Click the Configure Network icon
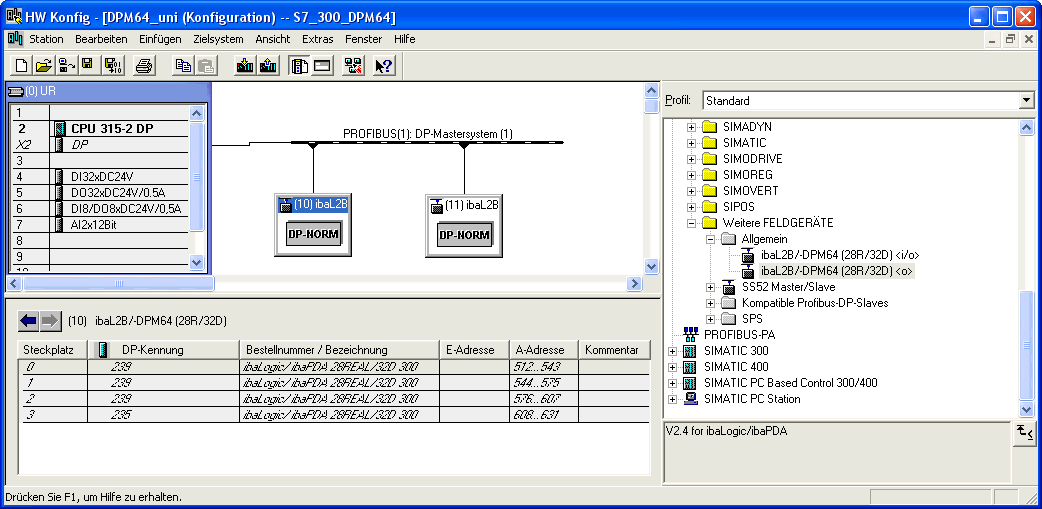This screenshot has width=1042, height=509. [353, 66]
